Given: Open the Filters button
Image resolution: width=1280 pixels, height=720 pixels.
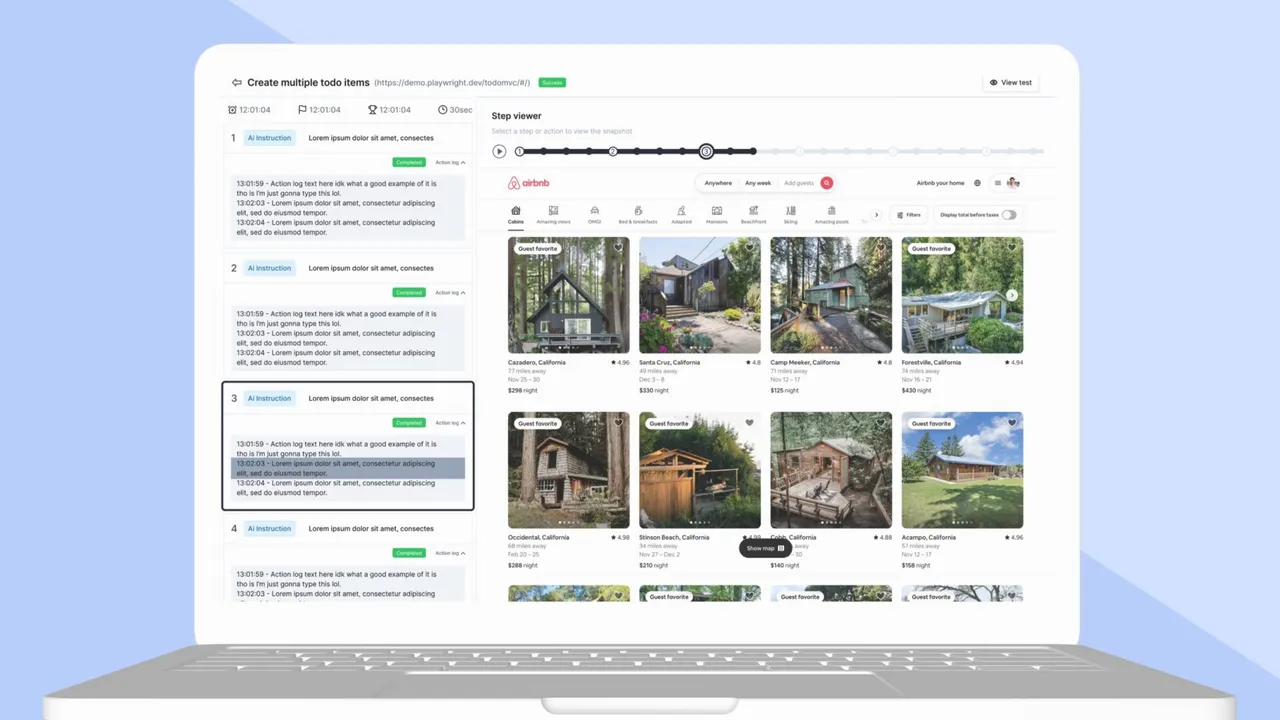Looking at the screenshot, I should (909, 215).
